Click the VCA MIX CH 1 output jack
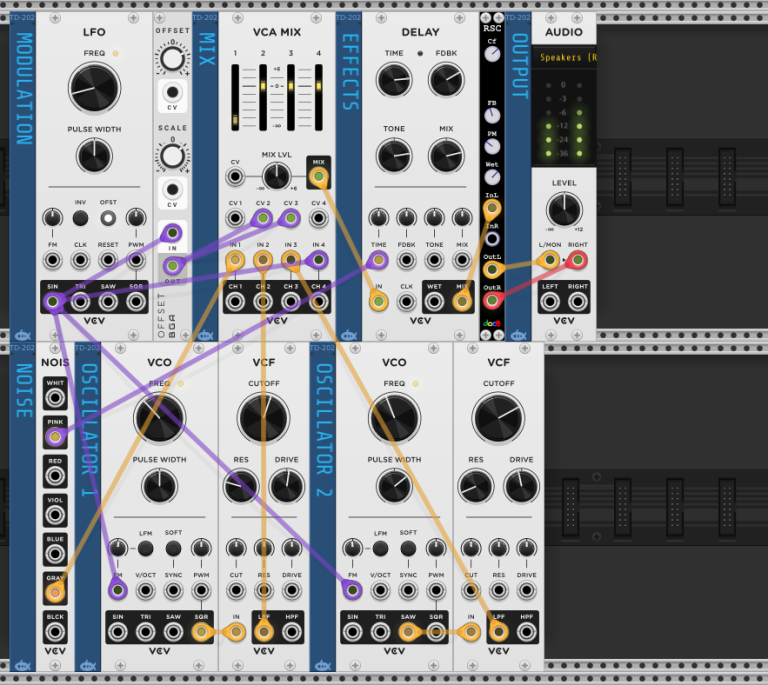The image size is (768, 685). pyautogui.click(x=235, y=302)
